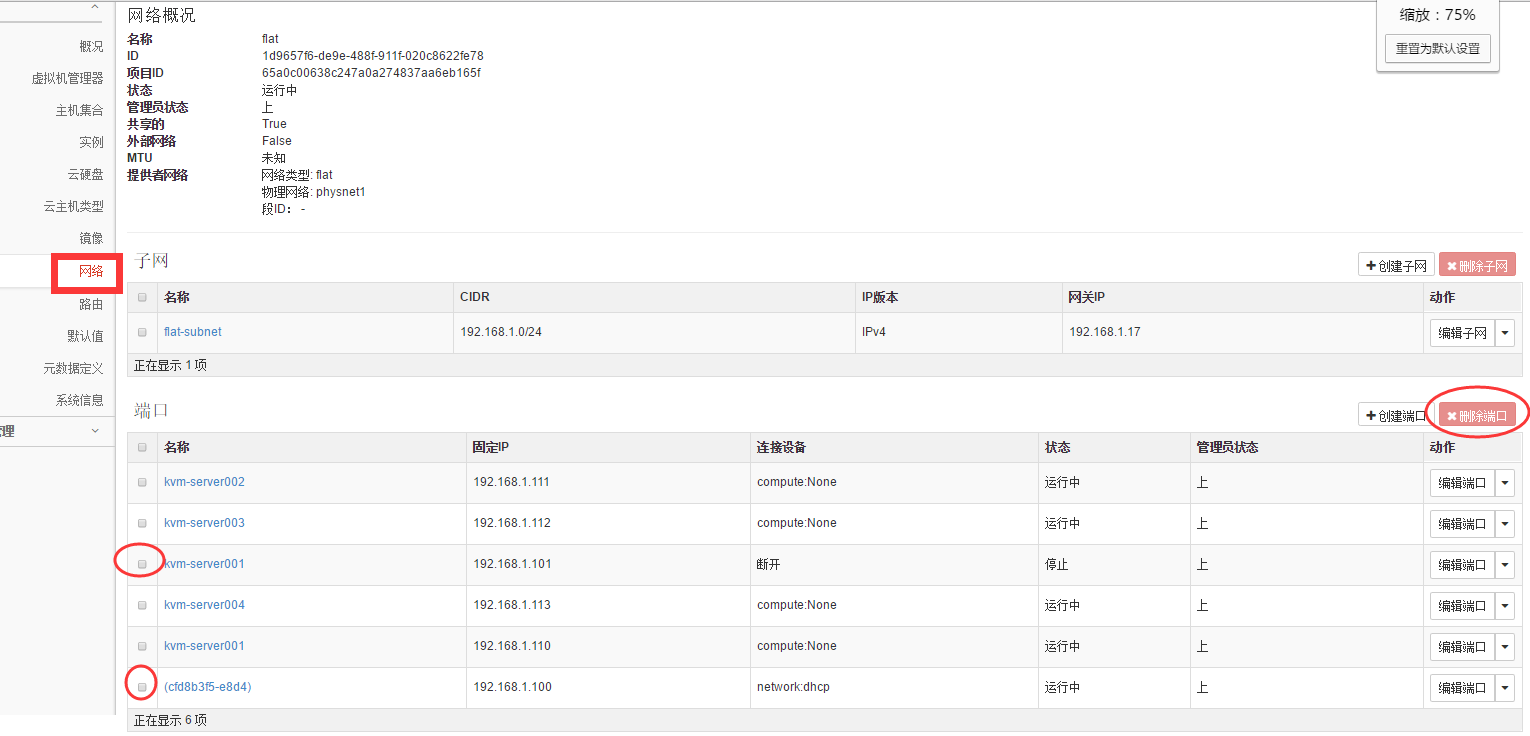Click the network:dhcp device cell
This screenshot has width=1530, height=736.
pyautogui.click(x=793, y=687)
